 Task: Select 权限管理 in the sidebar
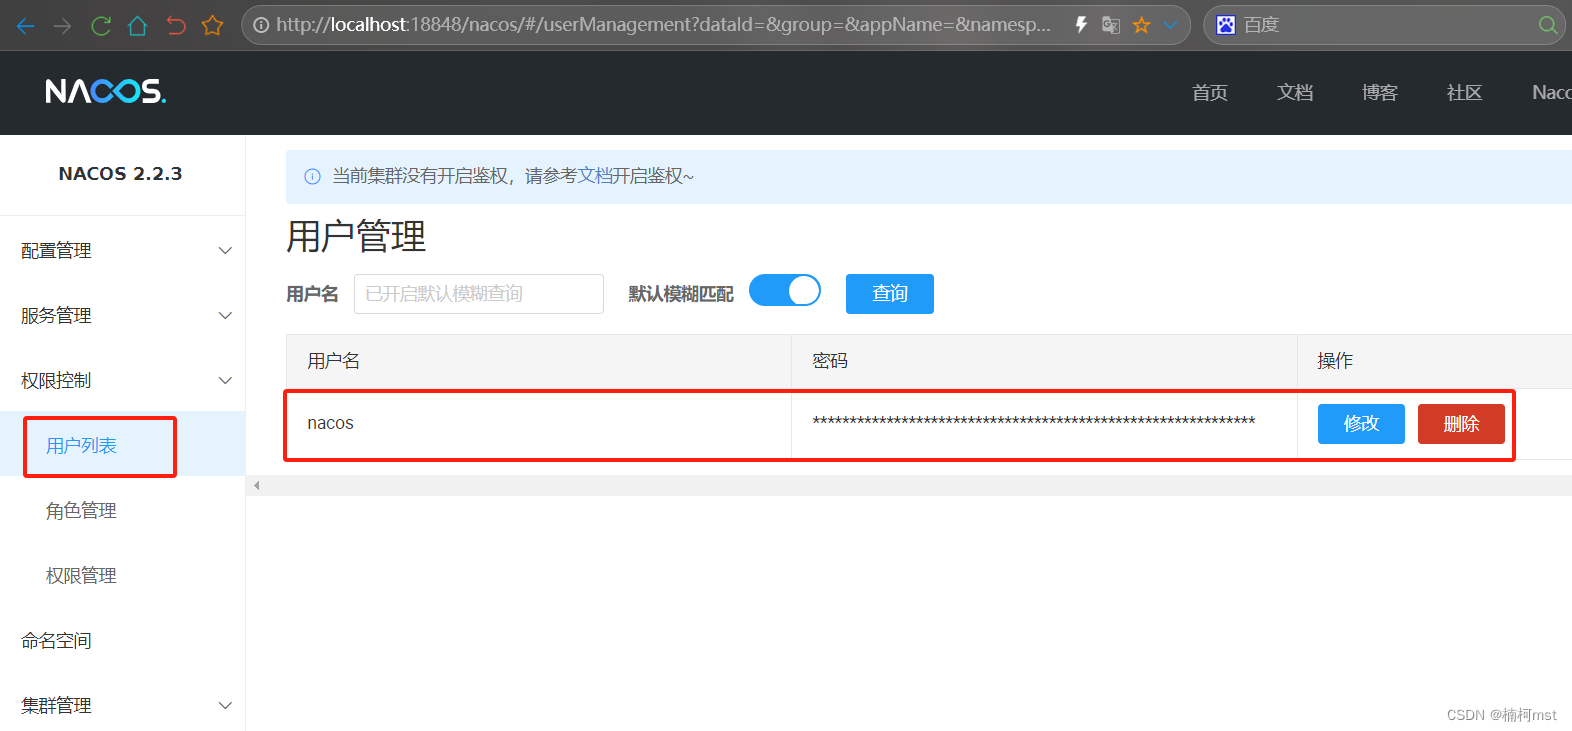pyautogui.click(x=81, y=576)
